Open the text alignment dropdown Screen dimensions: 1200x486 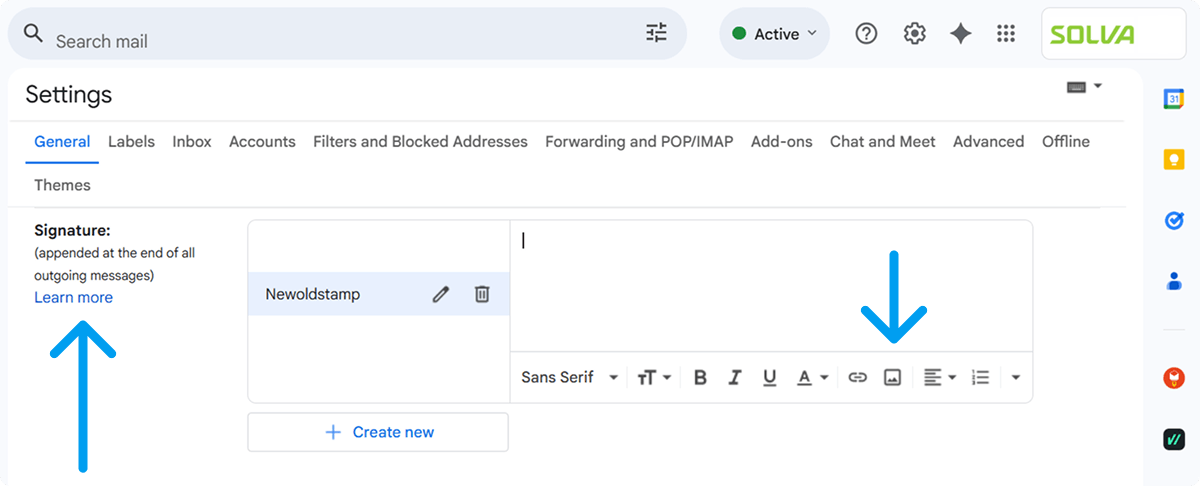point(940,377)
